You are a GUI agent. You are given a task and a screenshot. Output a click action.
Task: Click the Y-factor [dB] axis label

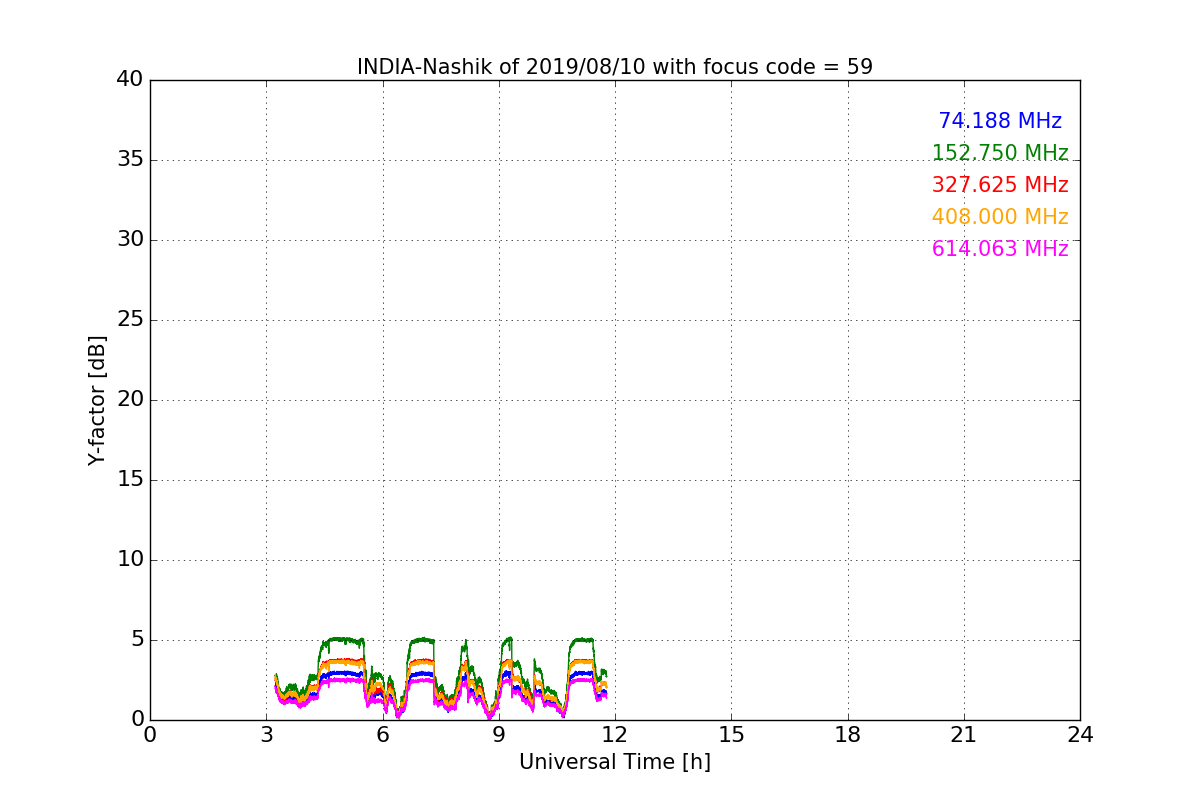[x=97, y=400]
